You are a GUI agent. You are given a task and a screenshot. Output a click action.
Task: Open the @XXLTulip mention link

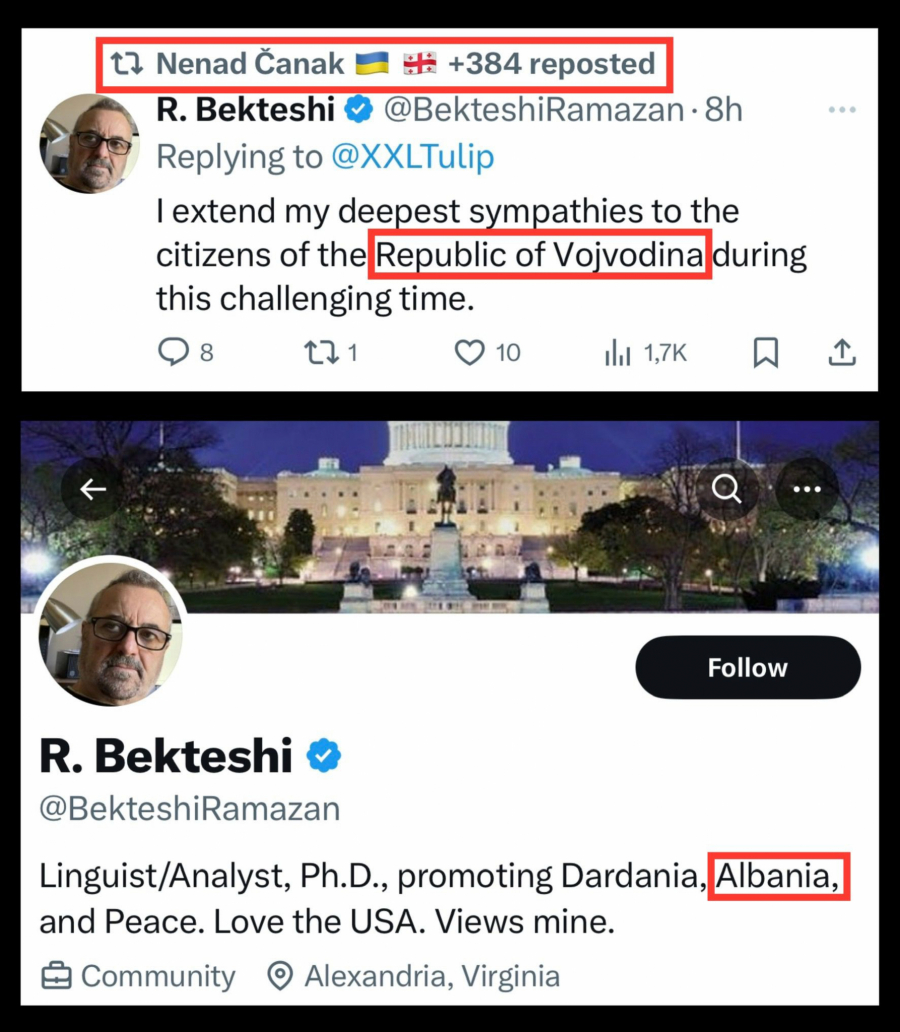click(412, 157)
